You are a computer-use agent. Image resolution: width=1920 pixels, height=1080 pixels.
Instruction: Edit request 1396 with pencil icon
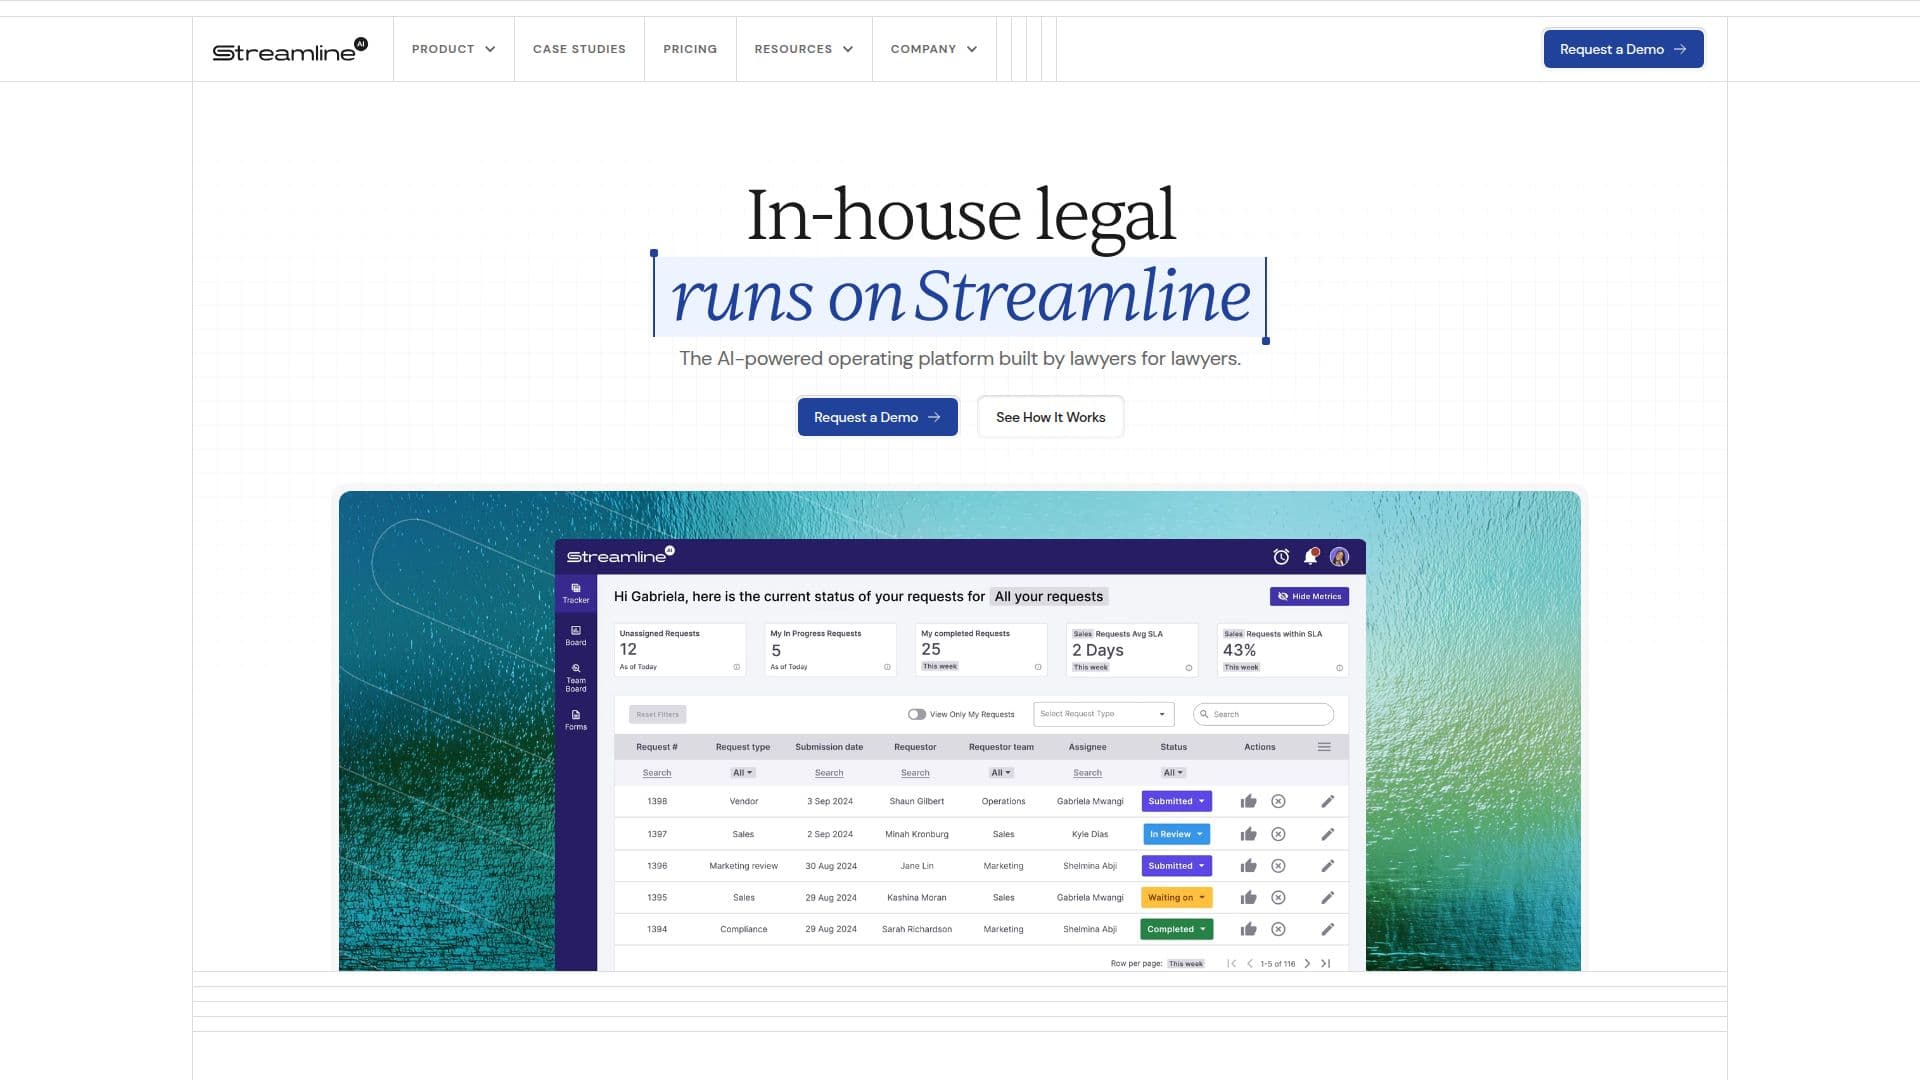click(1328, 866)
